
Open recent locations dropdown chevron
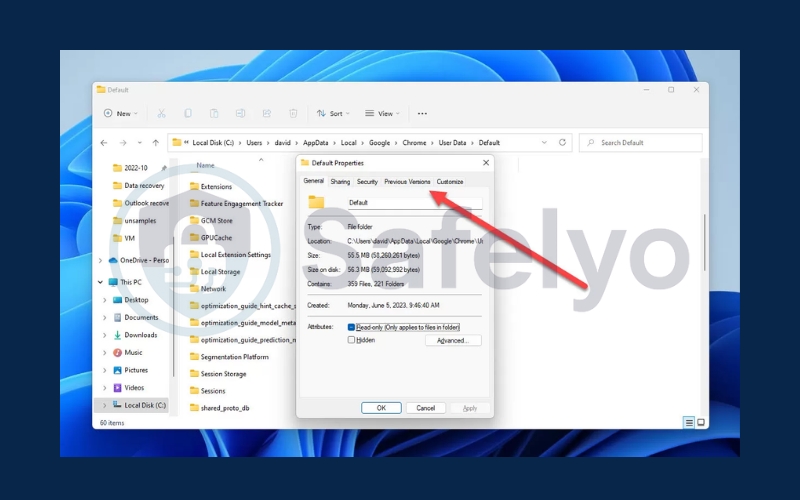[x=139, y=143]
